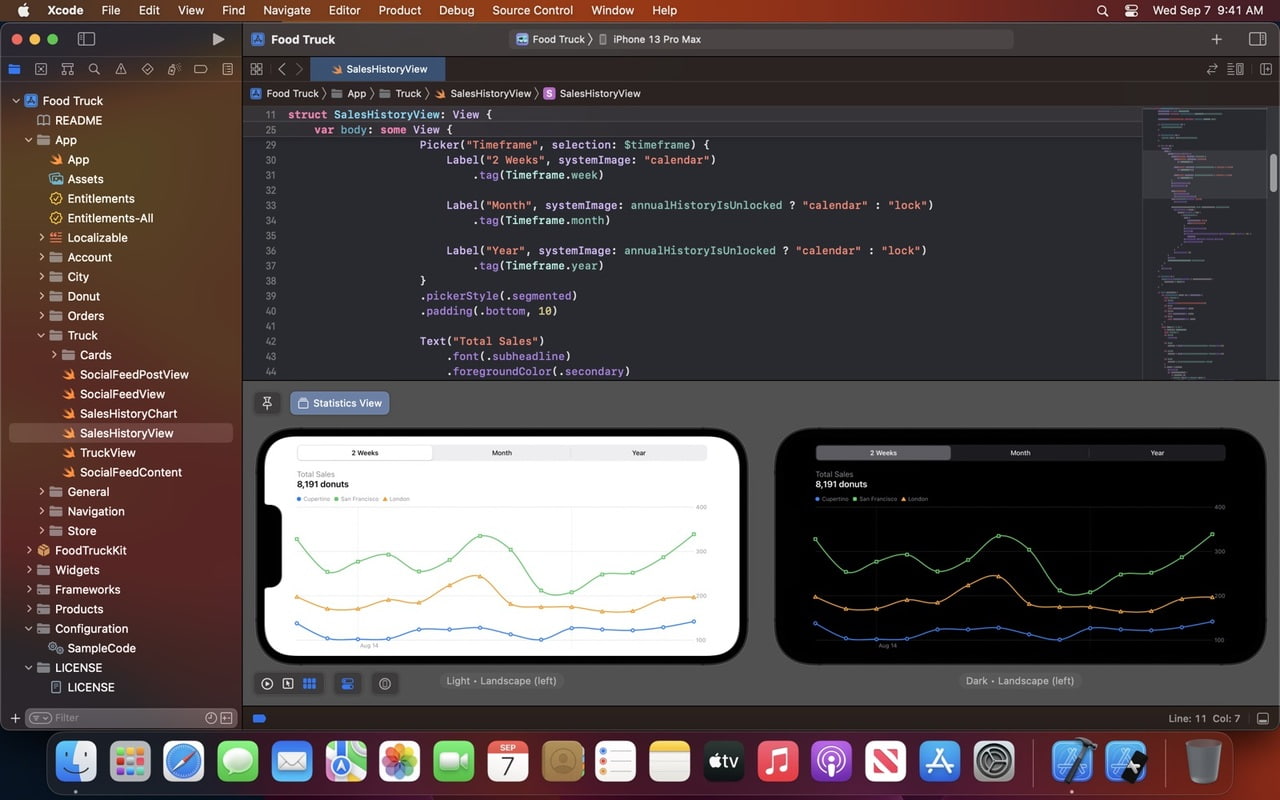1280x800 pixels.
Task: Show the Source Control navigator
Action: (x=40, y=69)
